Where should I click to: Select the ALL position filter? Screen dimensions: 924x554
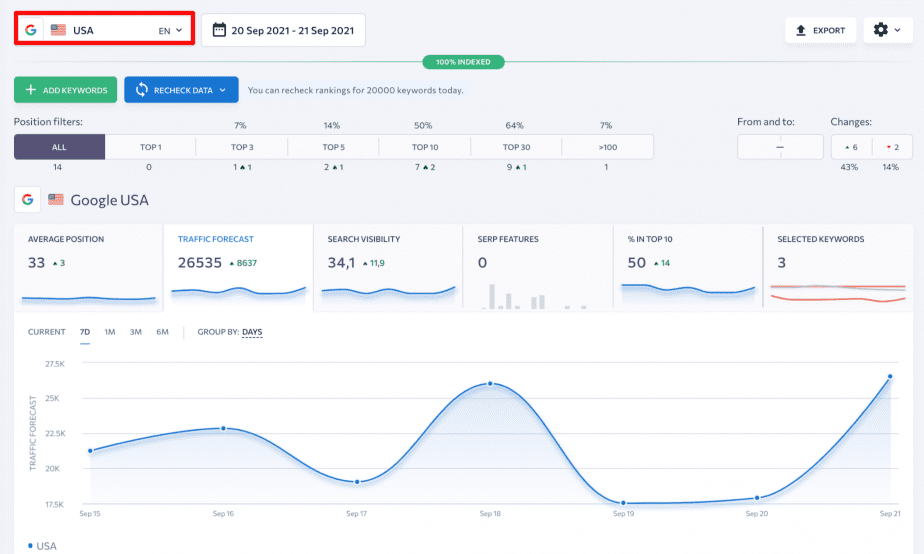click(x=60, y=147)
